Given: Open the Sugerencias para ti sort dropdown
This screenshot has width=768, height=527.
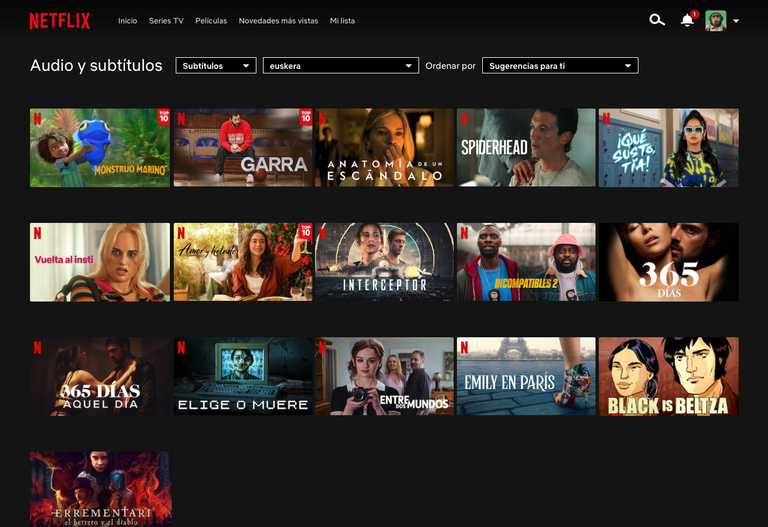Looking at the screenshot, I should (560, 66).
